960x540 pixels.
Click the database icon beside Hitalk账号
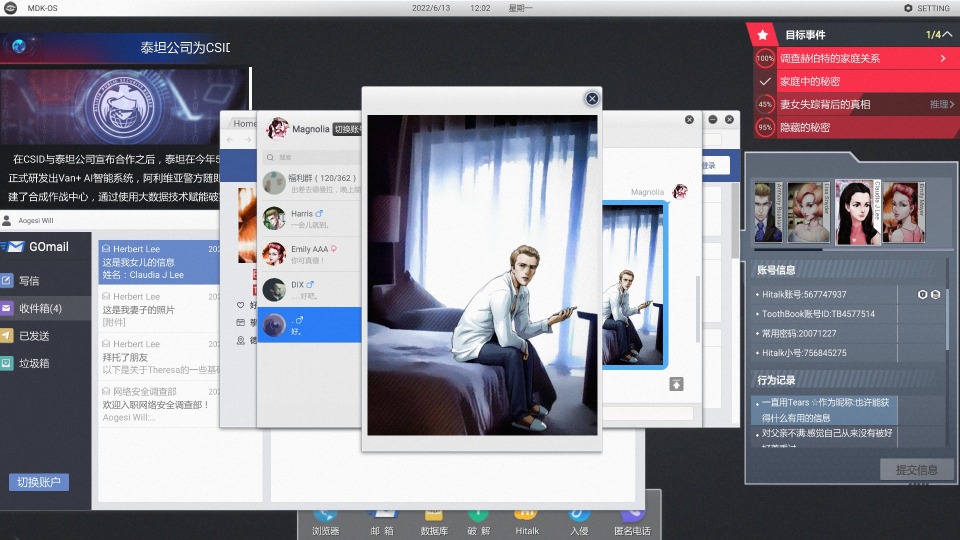[x=936, y=294]
